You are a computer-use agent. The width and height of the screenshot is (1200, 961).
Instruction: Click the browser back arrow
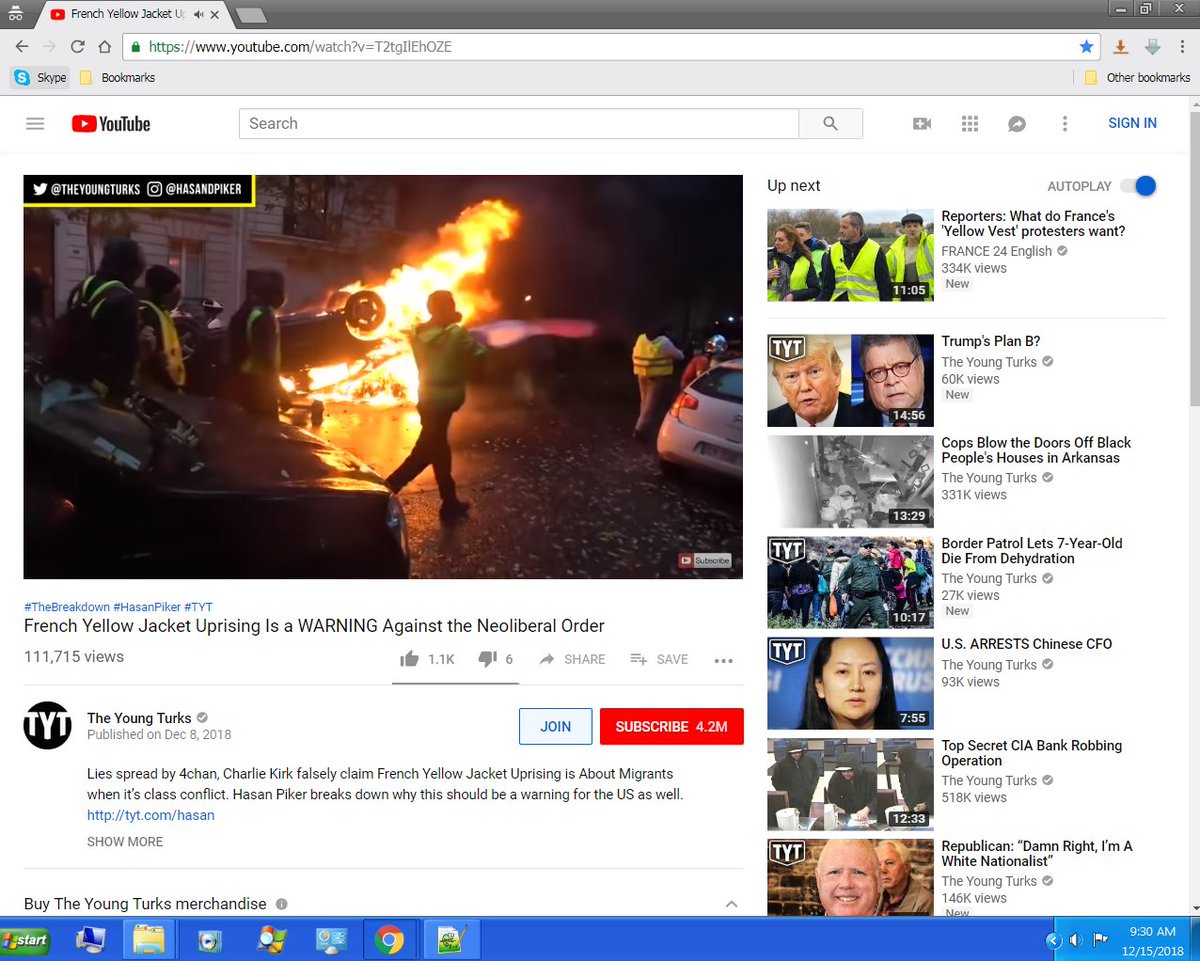21,47
